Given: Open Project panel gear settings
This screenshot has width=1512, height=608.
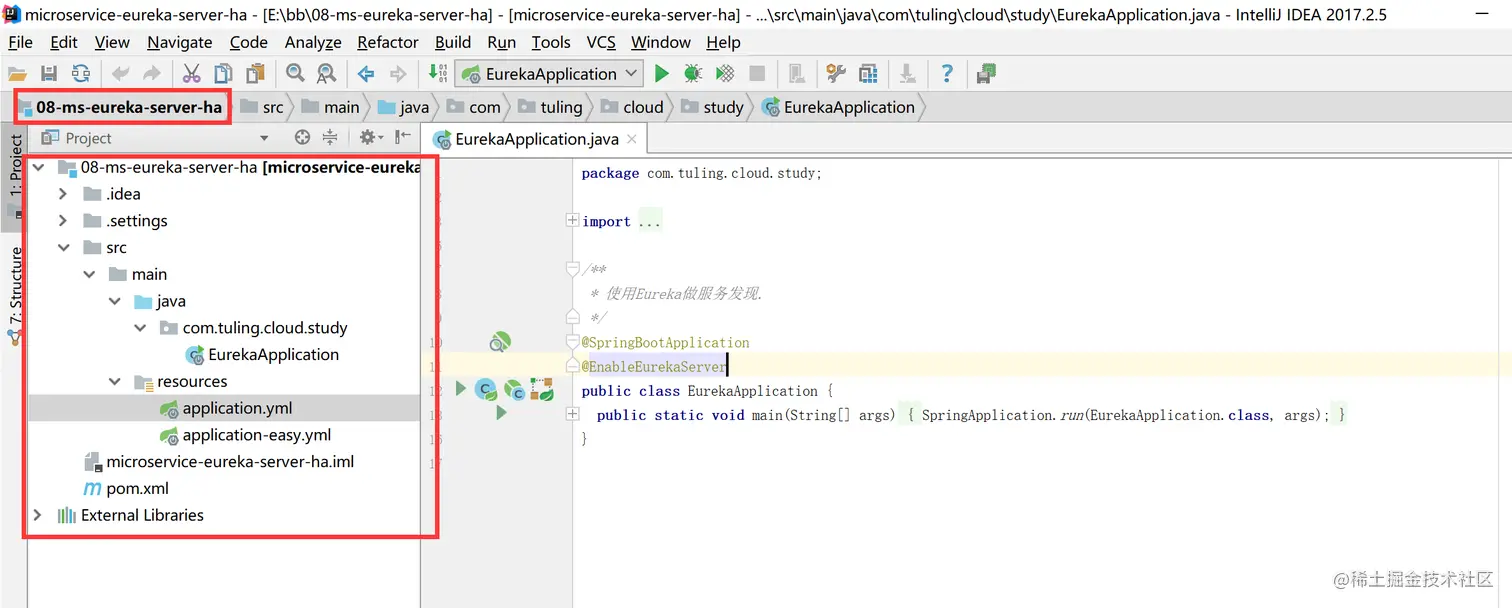Looking at the screenshot, I should tap(370, 138).
